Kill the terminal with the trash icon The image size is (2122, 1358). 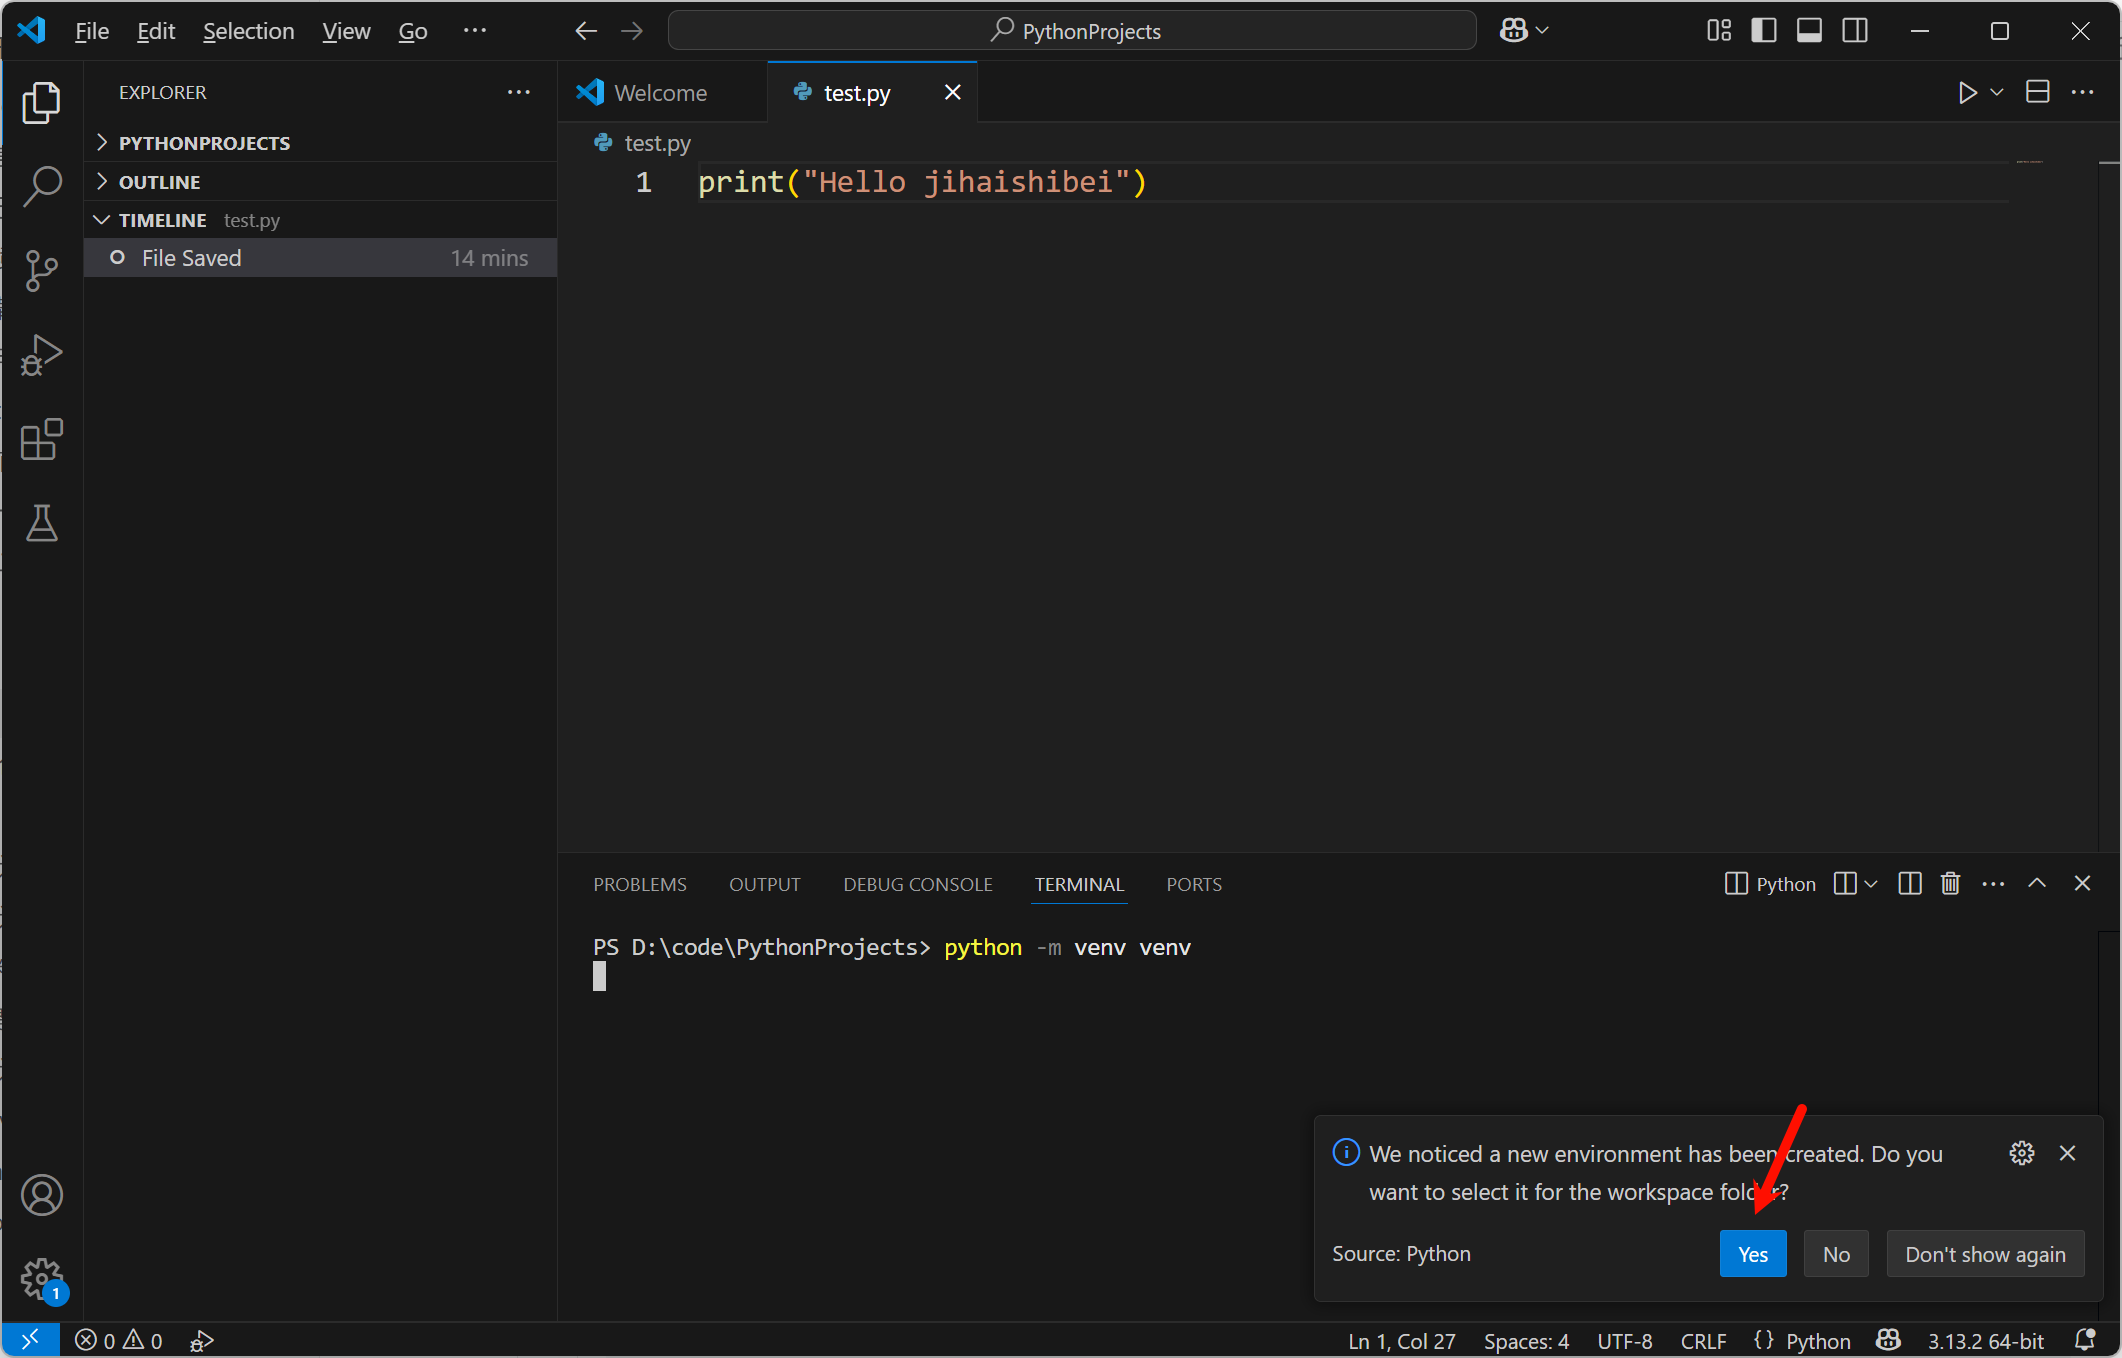coord(1950,884)
